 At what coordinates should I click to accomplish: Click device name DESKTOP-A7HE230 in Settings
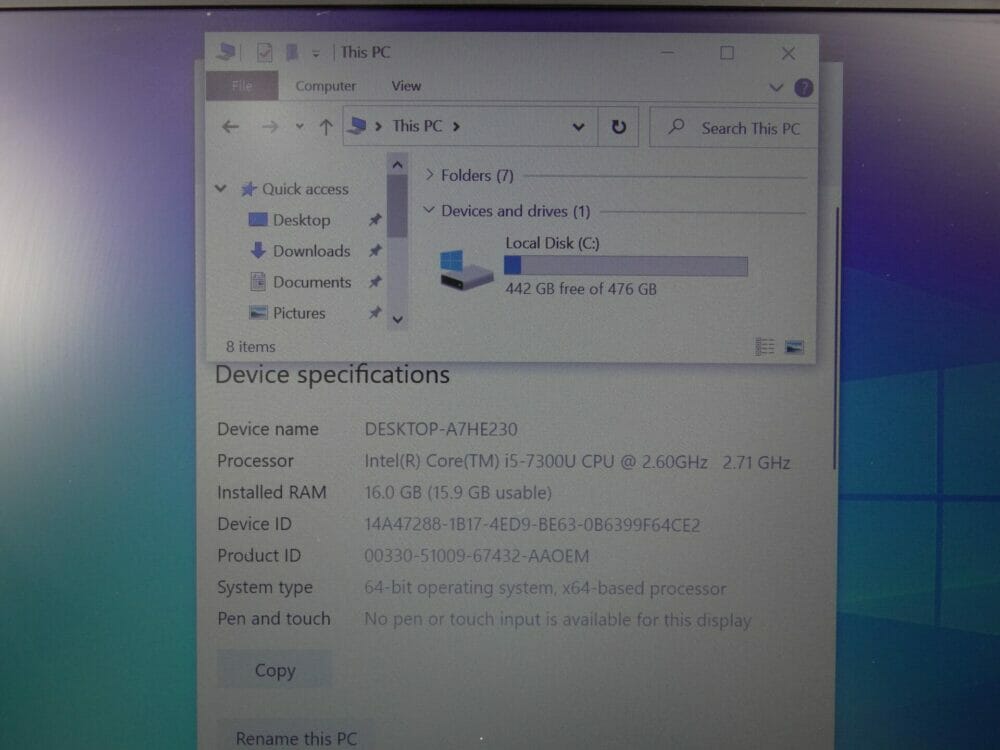pyautogui.click(x=441, y=429)
